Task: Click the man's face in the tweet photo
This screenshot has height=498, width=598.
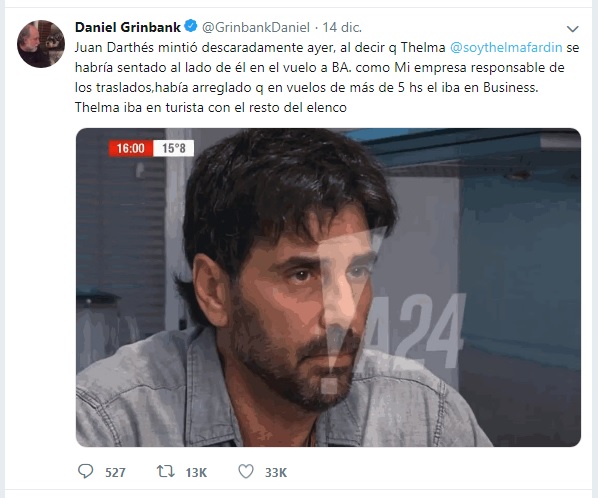Action: click(x=301, y=305)
